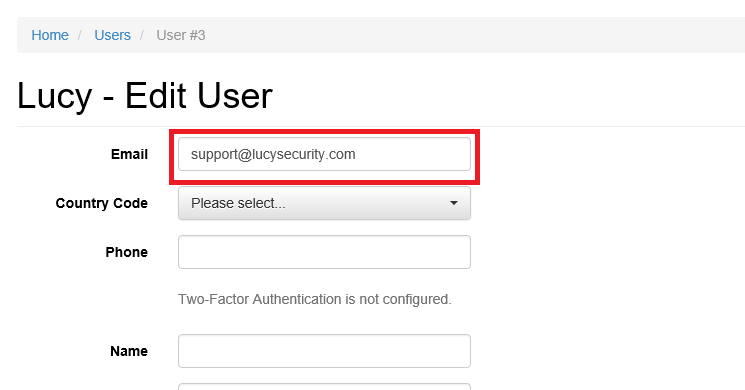Click the support@lucysecurity.com address text
The height and width of the screenshot is (390, 745).
pos(273,154)
